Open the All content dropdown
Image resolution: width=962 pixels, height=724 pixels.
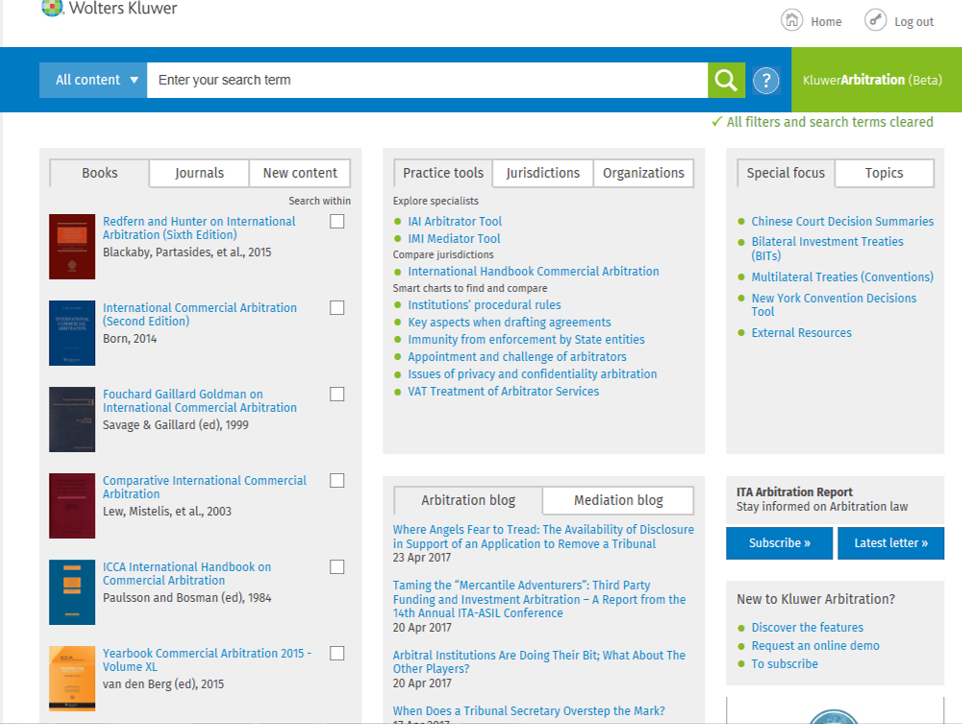tap(93, 80)
